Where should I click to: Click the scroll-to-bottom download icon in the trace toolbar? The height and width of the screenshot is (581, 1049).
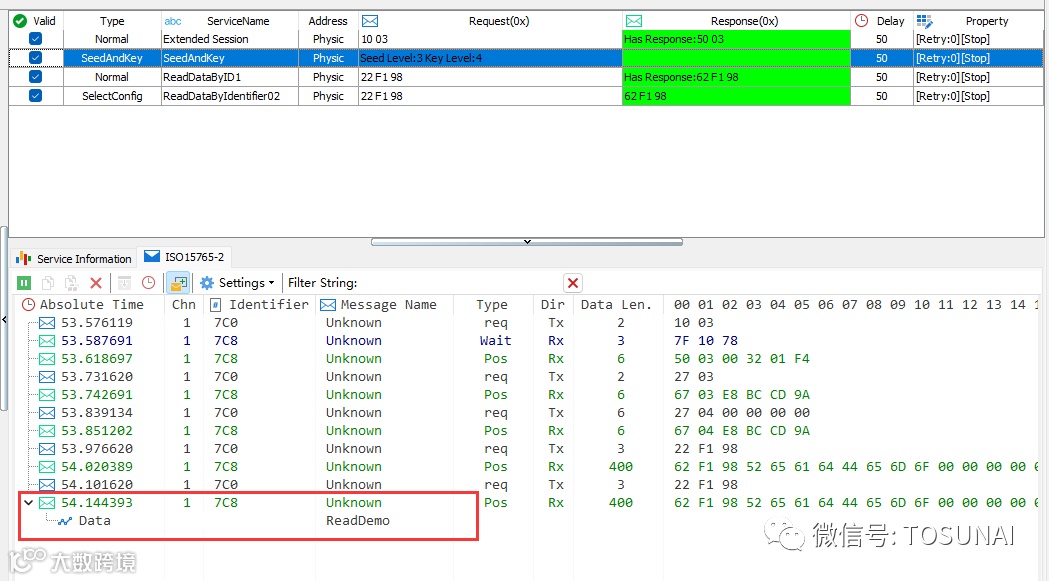point(124,283)
